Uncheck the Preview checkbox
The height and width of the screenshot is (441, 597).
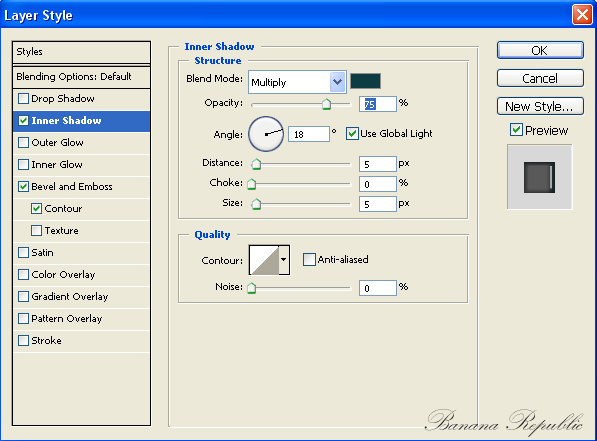pyautogui.click(x=516, y=130)
